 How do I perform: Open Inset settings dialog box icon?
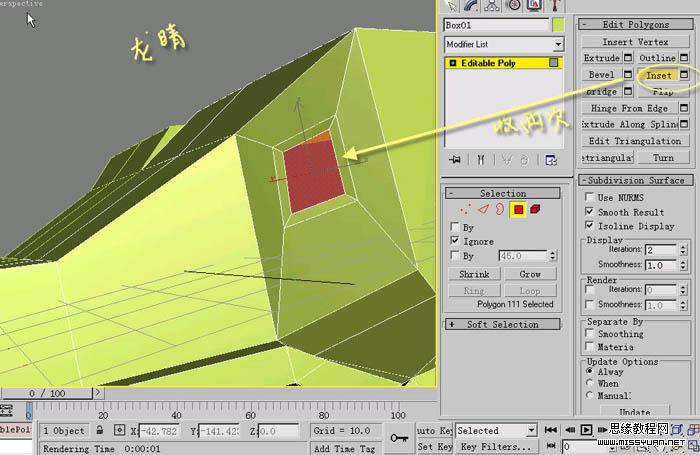(684, 75)
